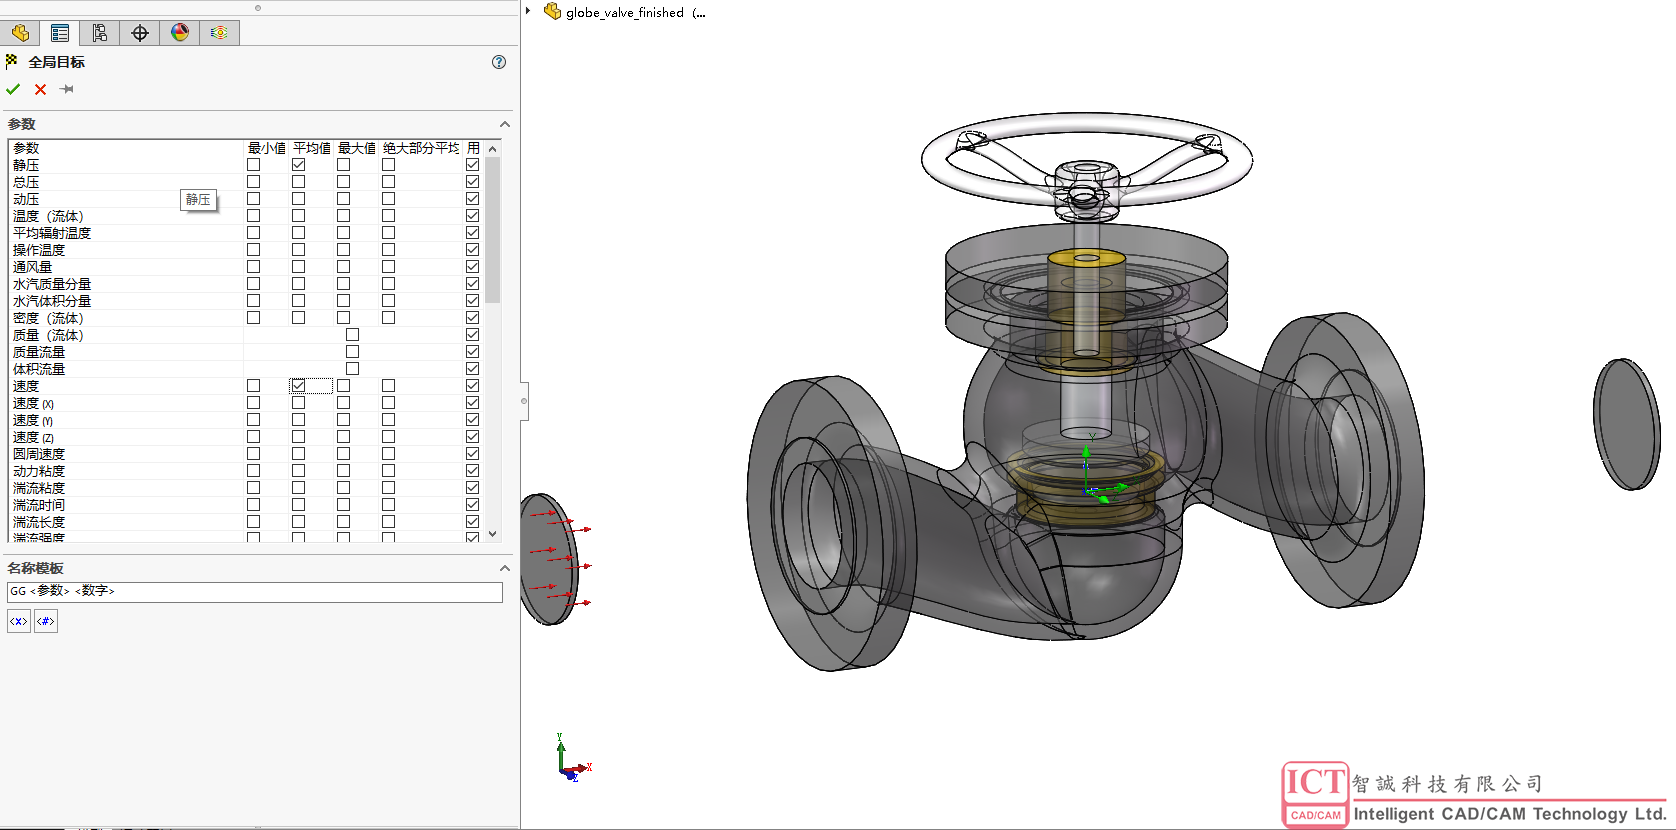Tick the 质量流量 goal checkbox
Image resolution: width=1676 pixels, height=830 pixels.
click(x=352, y=352)
